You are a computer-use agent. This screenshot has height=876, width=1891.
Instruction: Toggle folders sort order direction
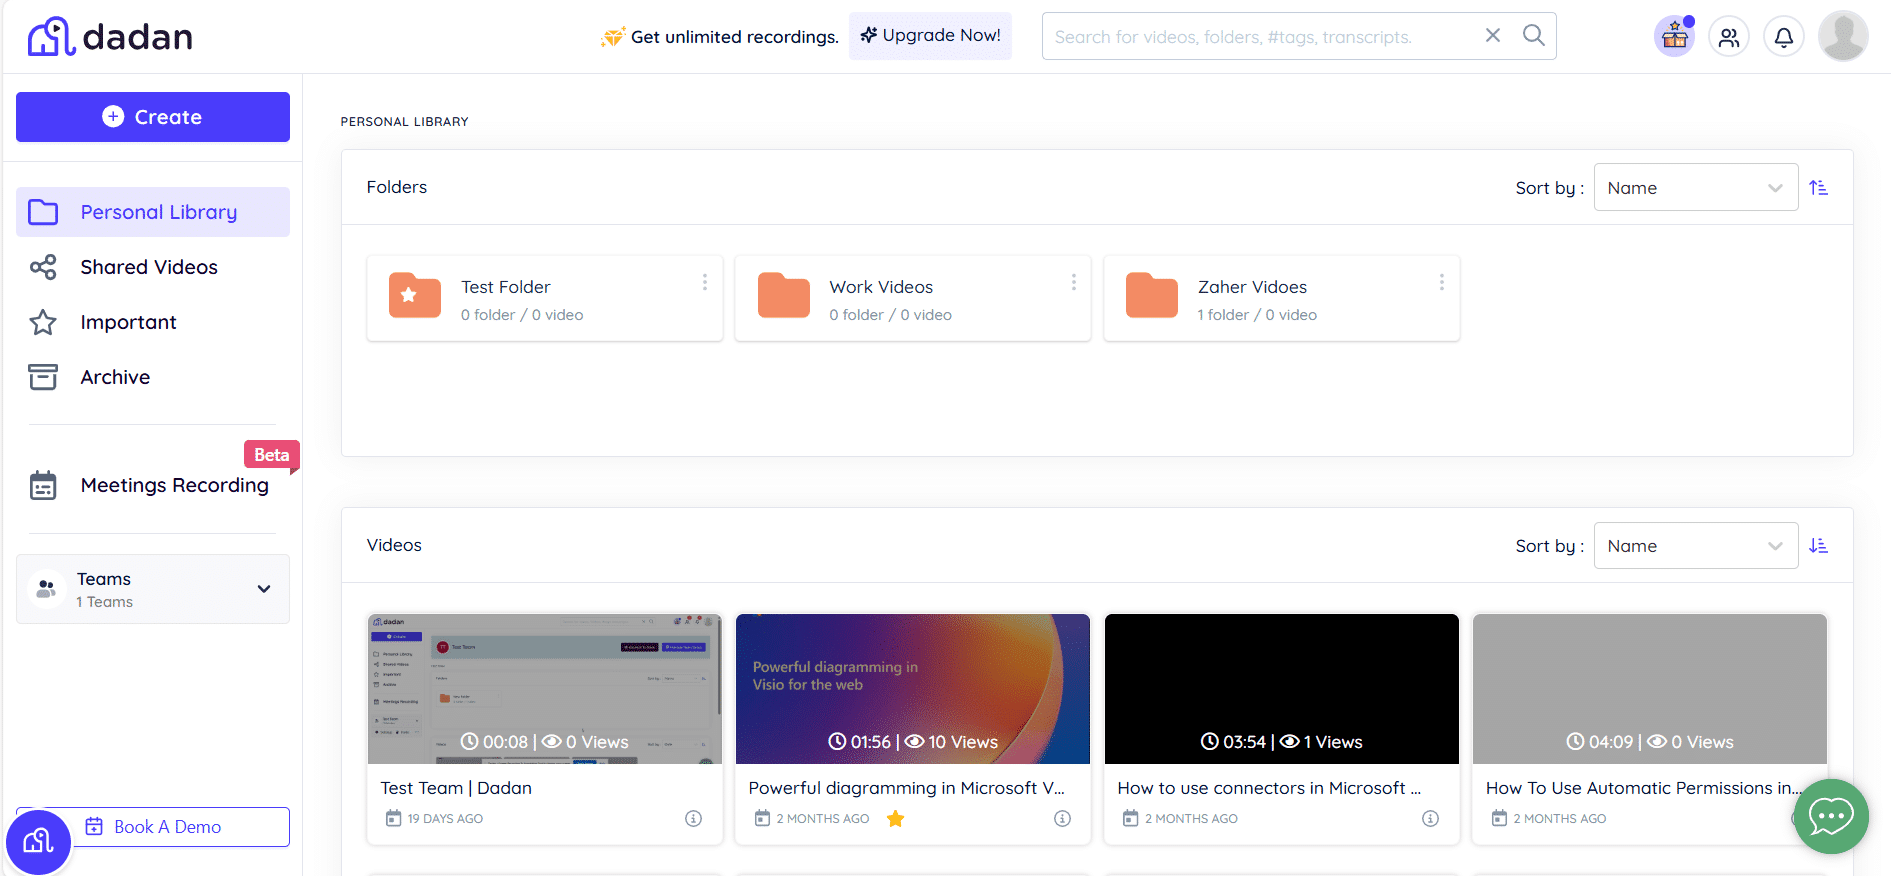pyautogui.click(x=1818, y=187)
